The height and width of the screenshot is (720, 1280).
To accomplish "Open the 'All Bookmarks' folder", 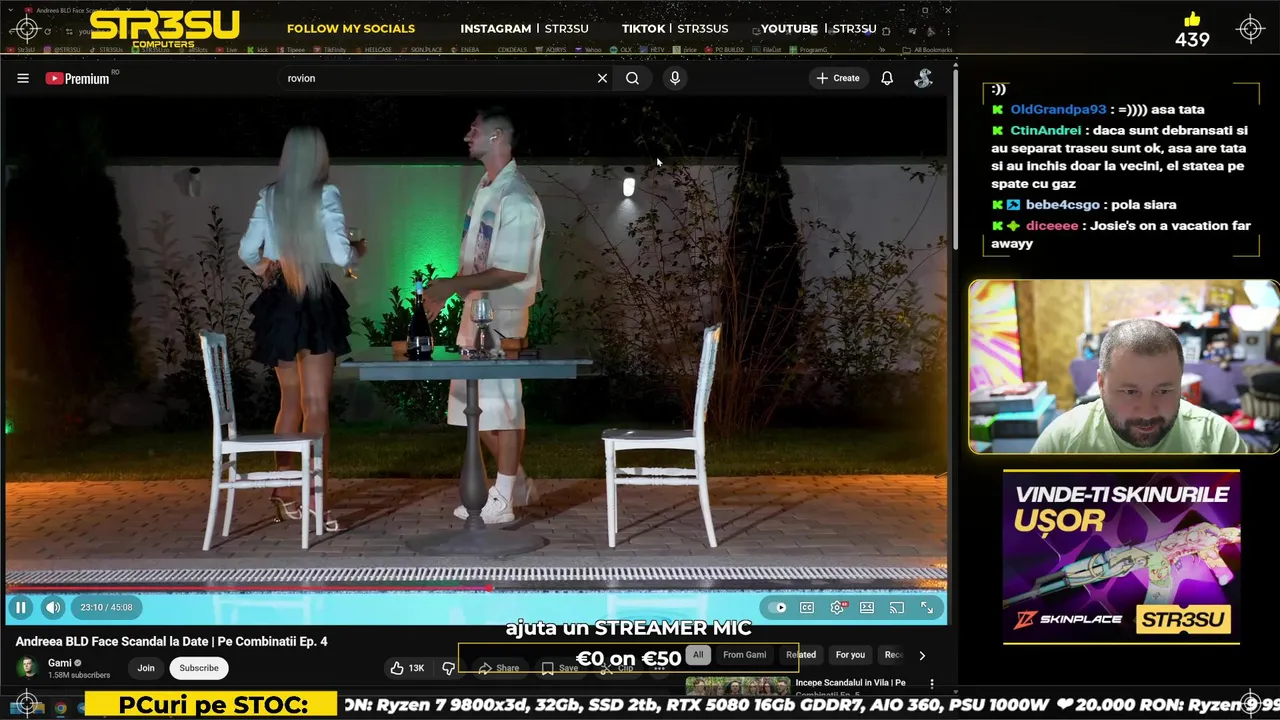I will click(927, 50).
